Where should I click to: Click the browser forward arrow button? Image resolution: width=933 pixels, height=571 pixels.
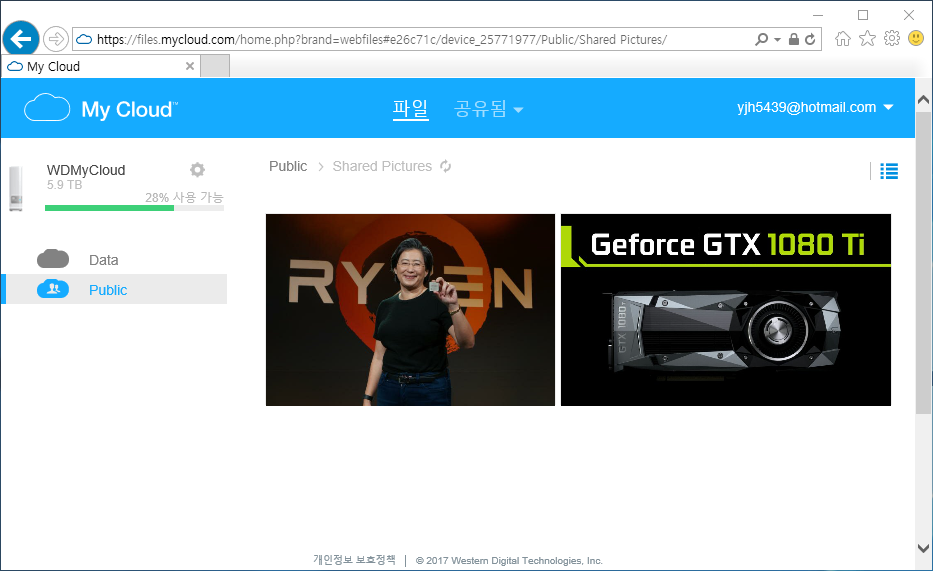56,39
